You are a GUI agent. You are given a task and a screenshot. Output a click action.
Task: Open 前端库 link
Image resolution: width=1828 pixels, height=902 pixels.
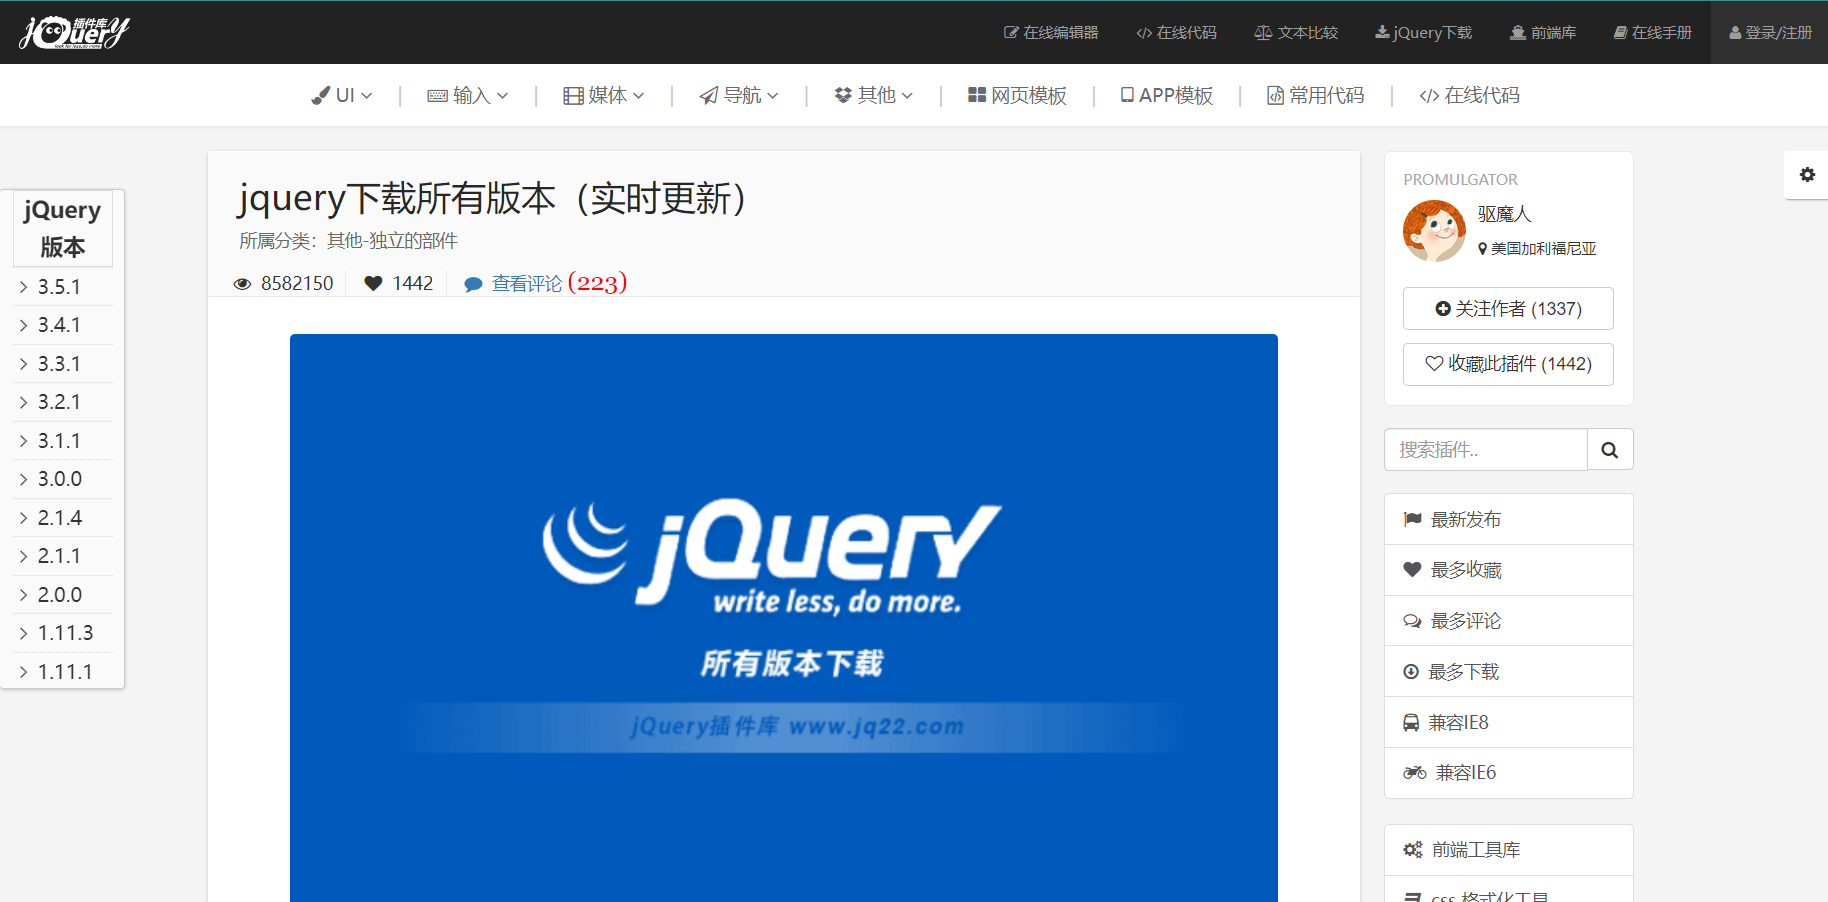[x=1543, y=33]
